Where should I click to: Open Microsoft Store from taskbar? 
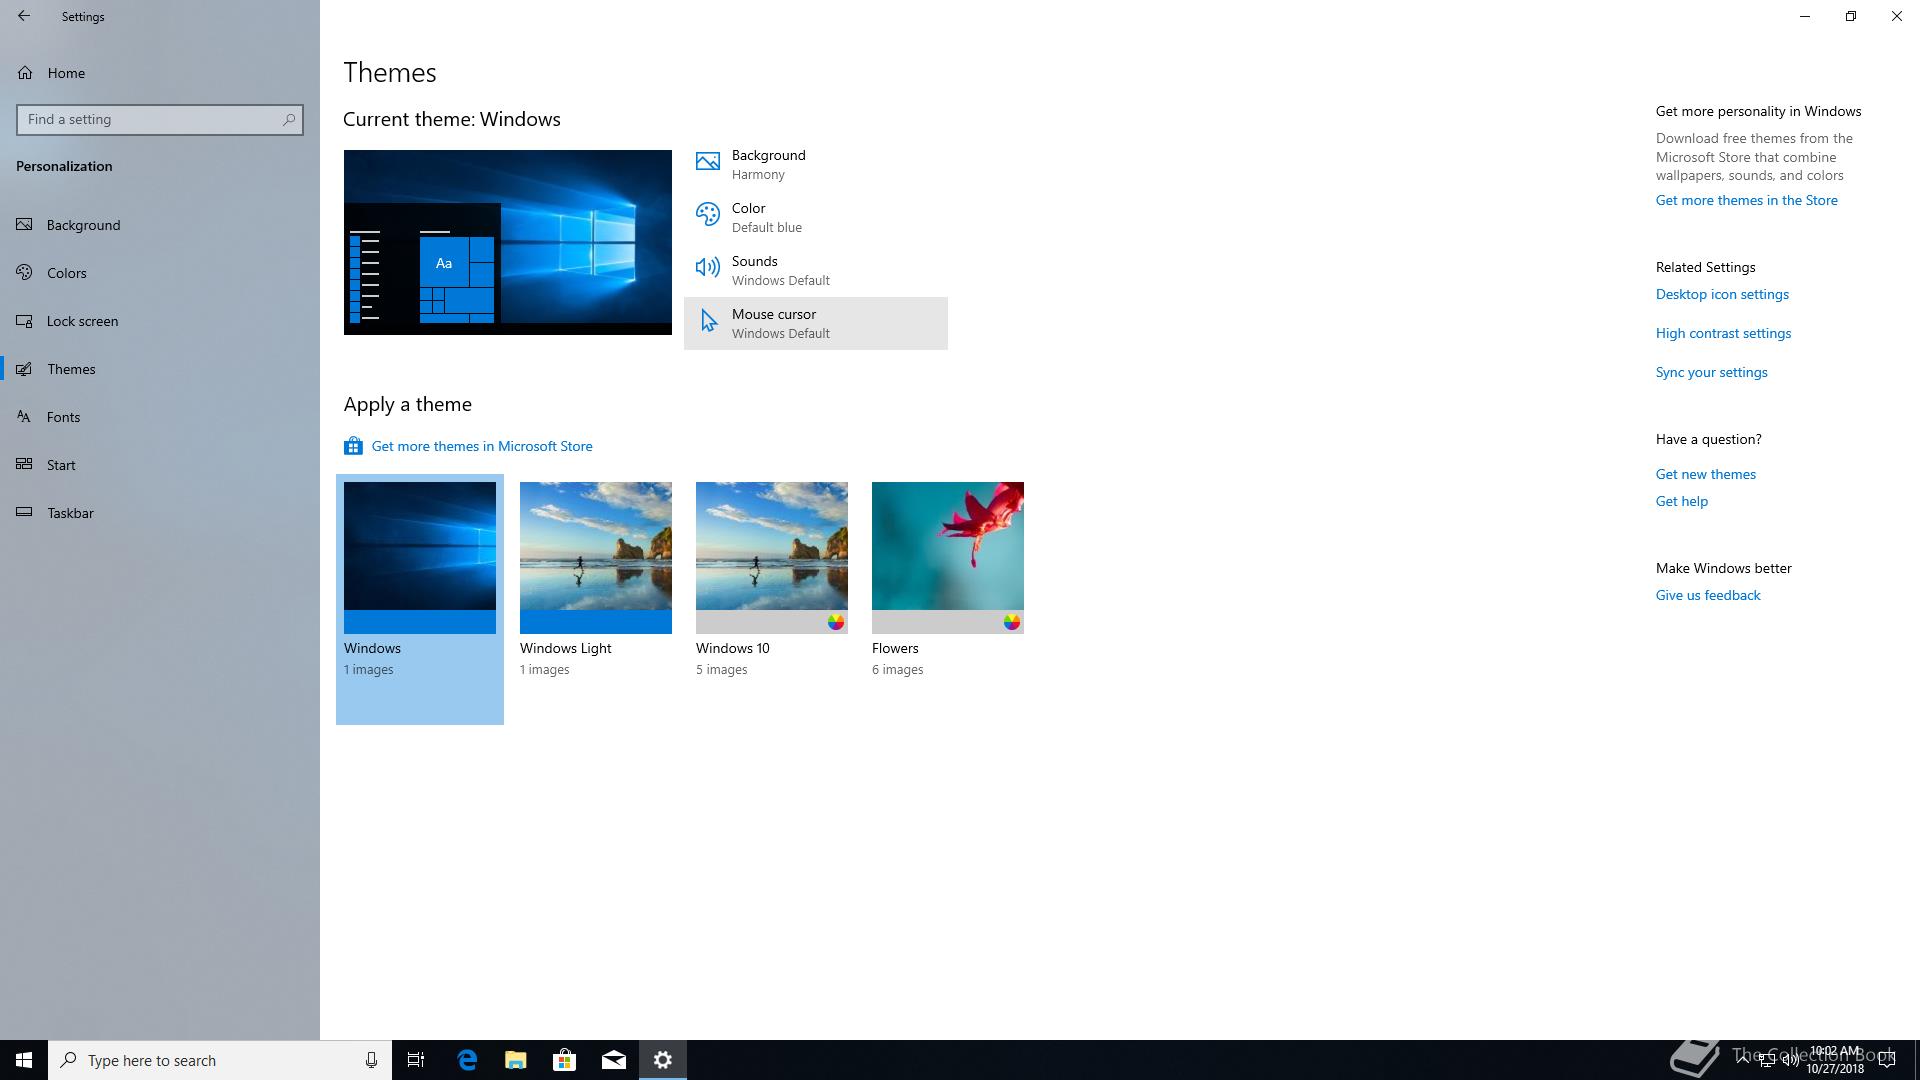pyautogui.click(x=565, y=1060)
